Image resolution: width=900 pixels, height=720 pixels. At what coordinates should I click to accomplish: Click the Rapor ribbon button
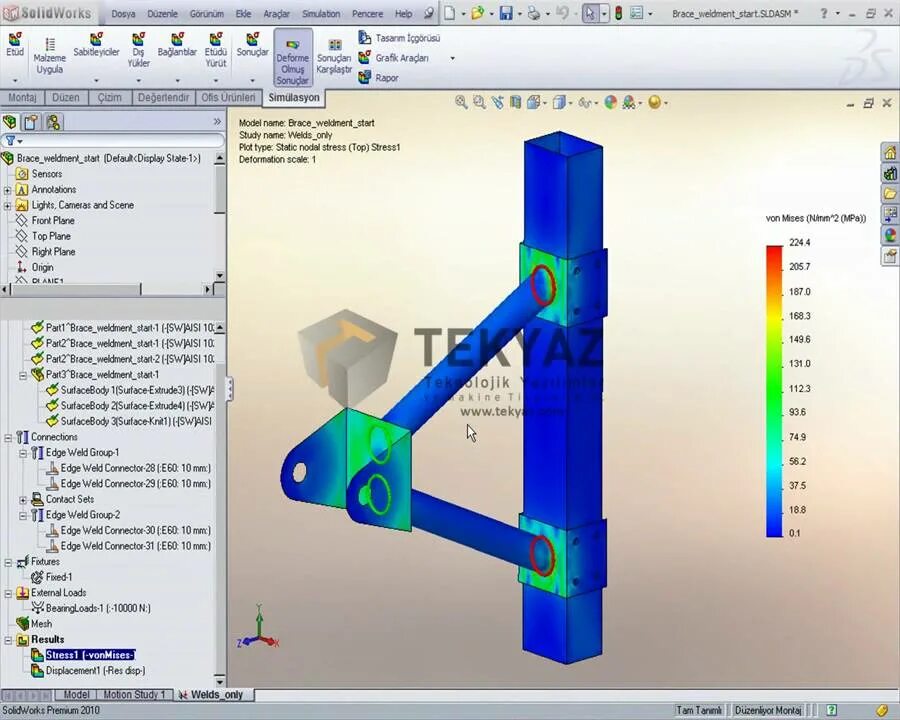[386, 77]
